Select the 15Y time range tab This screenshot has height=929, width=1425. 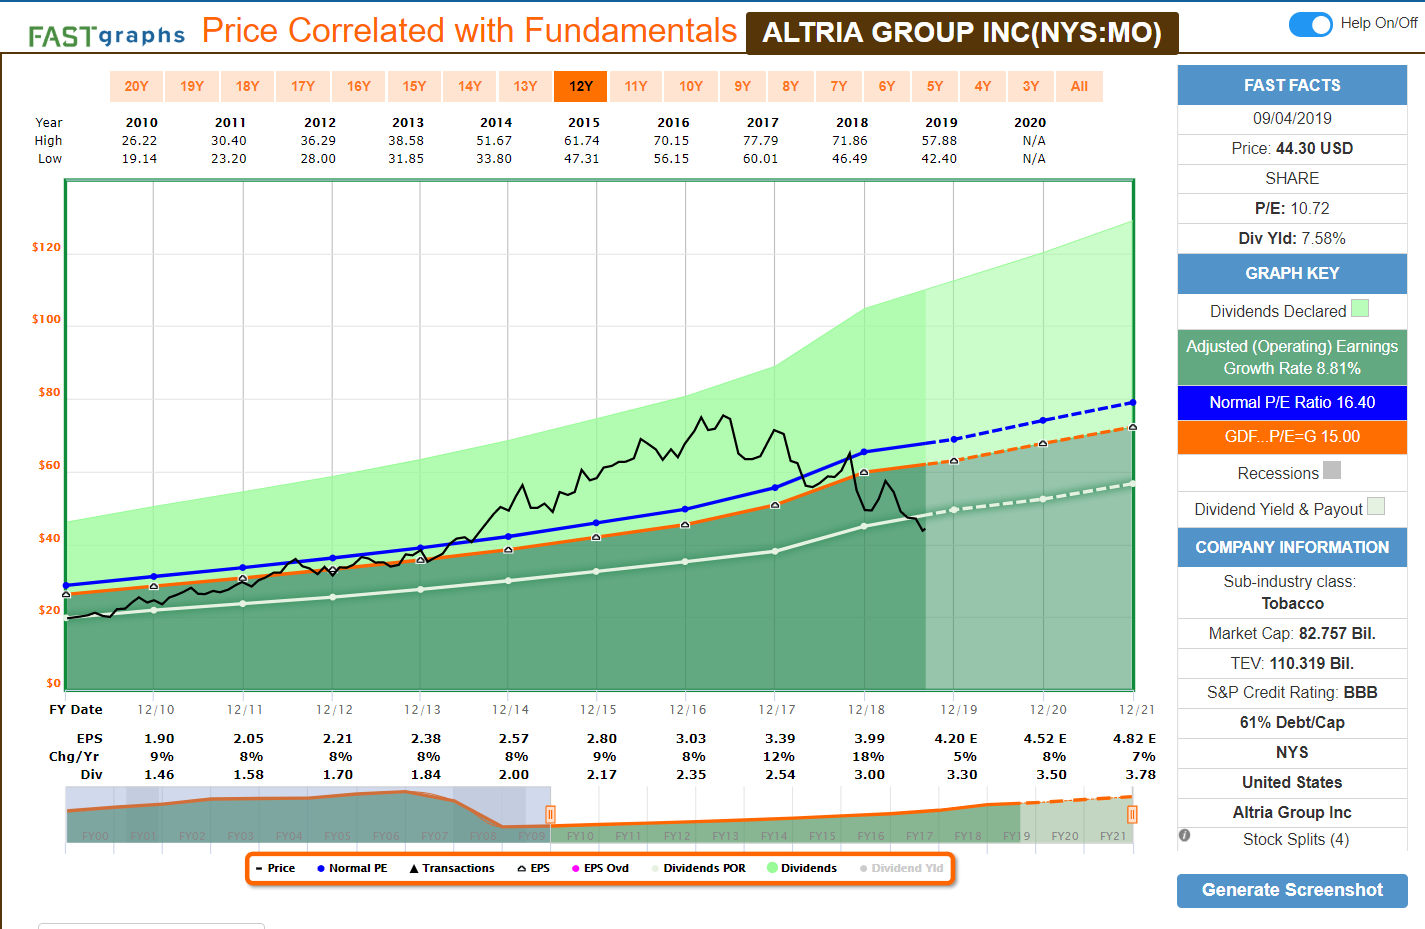[414, 86]
